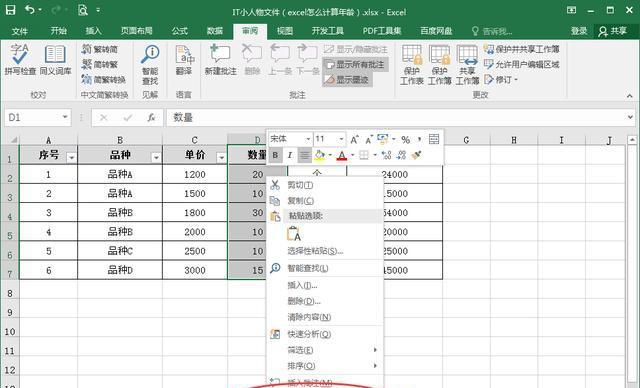Select the column H header
This screenshot has width=640, height=388.
point(514,140)
